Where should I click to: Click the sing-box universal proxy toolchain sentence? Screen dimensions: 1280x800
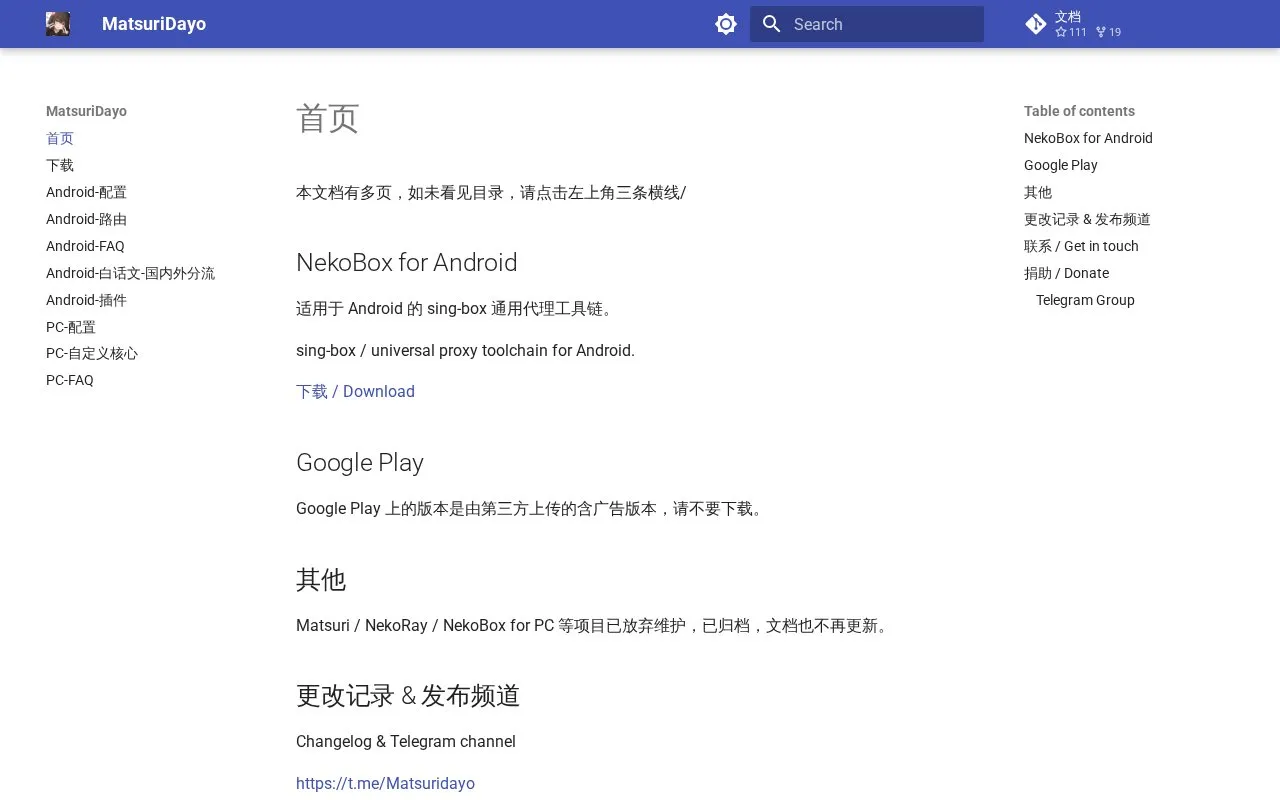465,350
